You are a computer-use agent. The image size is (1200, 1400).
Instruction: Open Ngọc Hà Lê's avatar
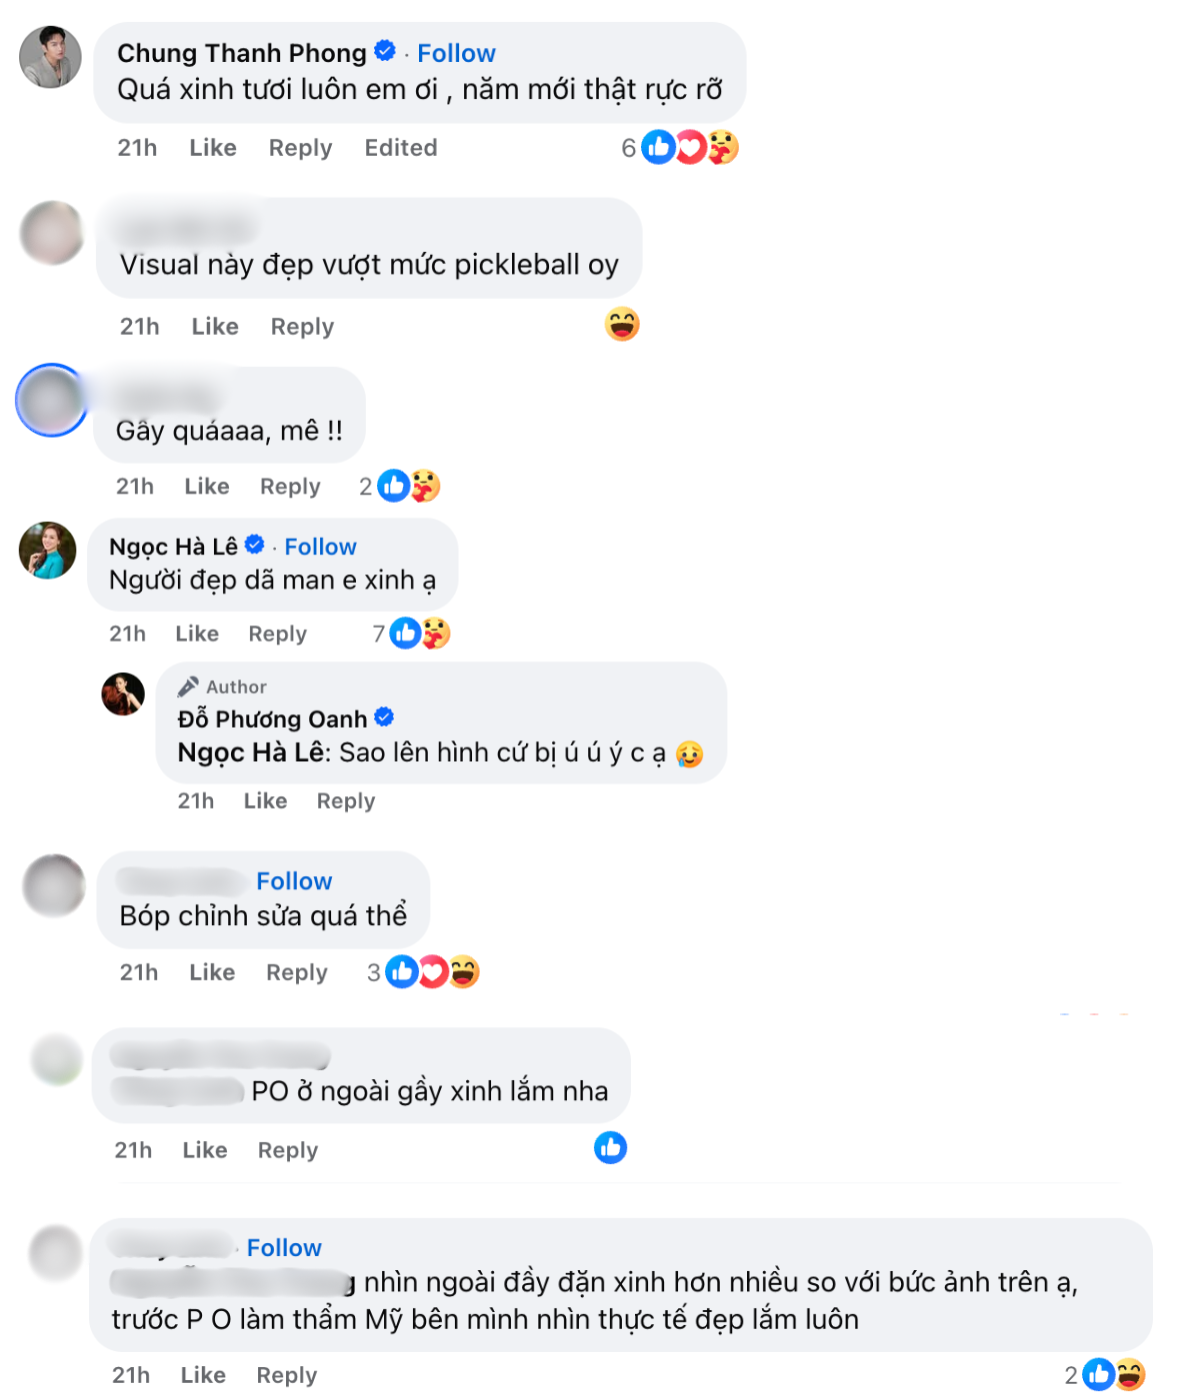tap(48, 550)
